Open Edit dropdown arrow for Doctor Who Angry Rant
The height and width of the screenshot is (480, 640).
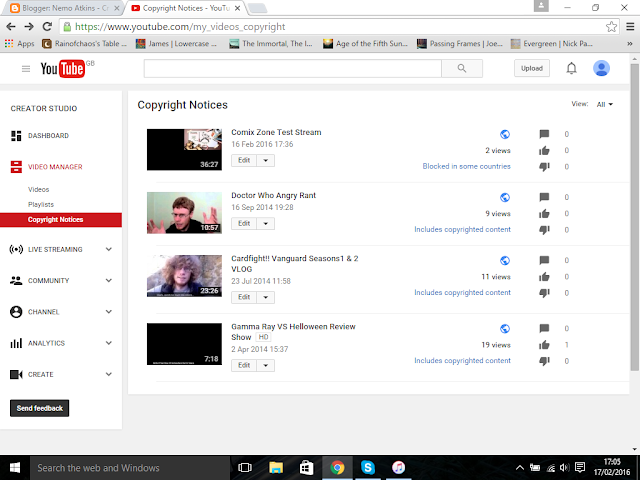[266, 224]
